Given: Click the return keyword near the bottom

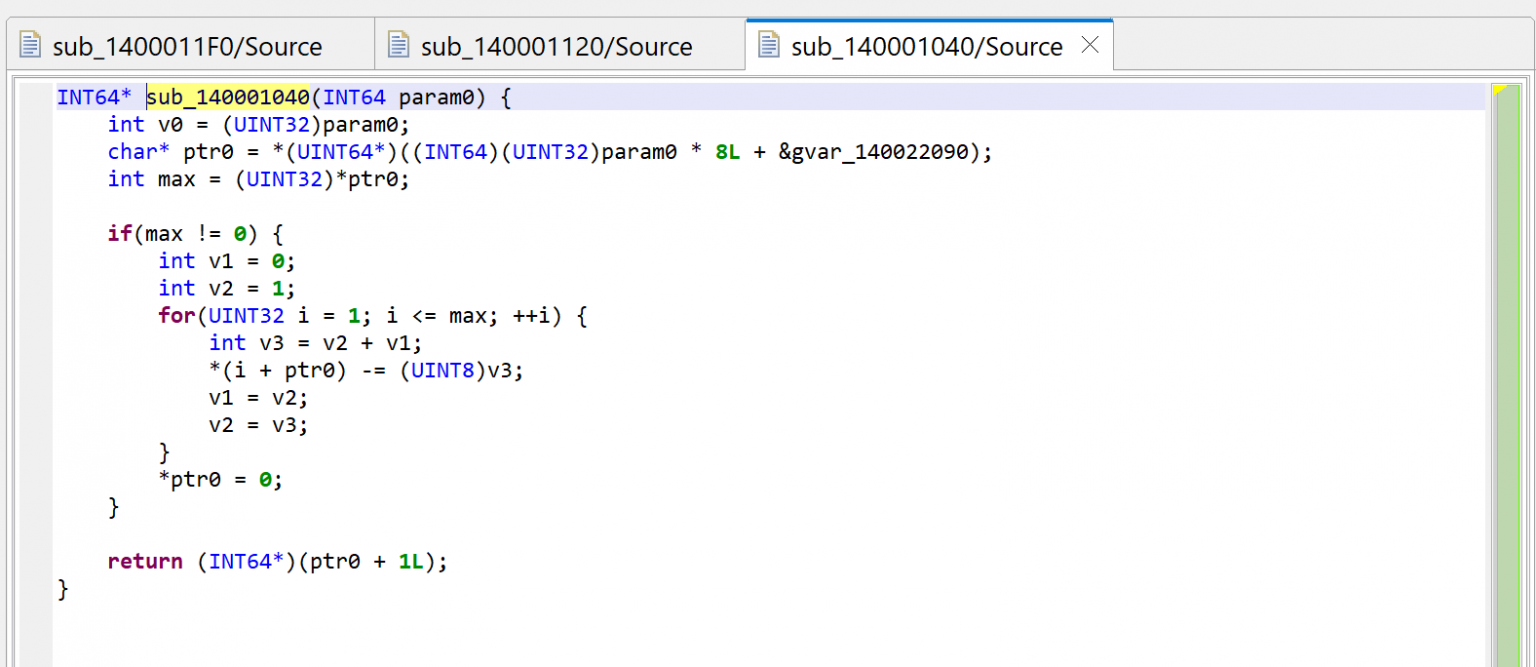Looking at the screenshot, I should click(144, 561).
